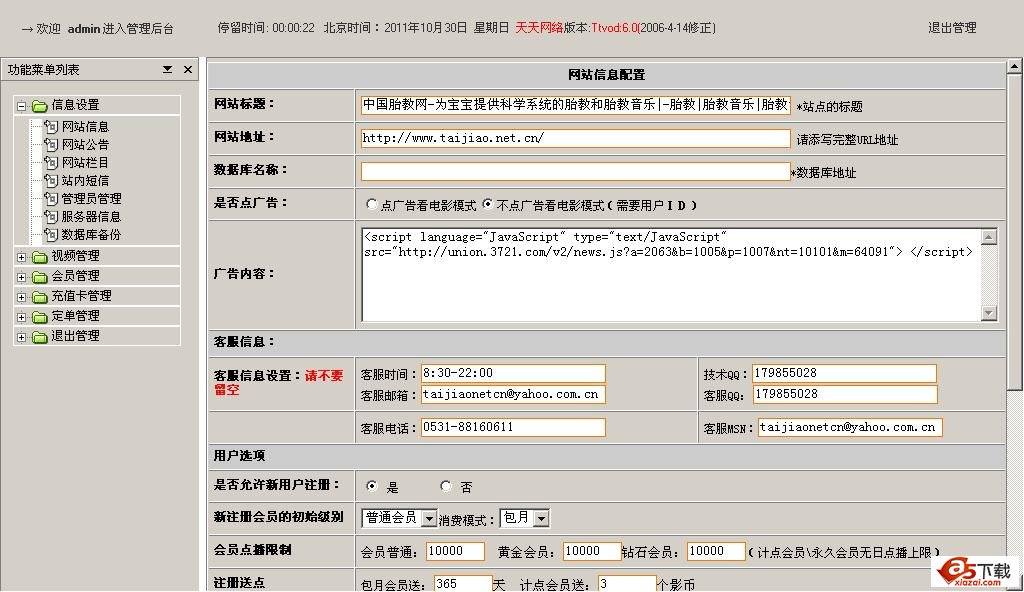Open 数据库备份 in the menu tree

tap(91, 235)
